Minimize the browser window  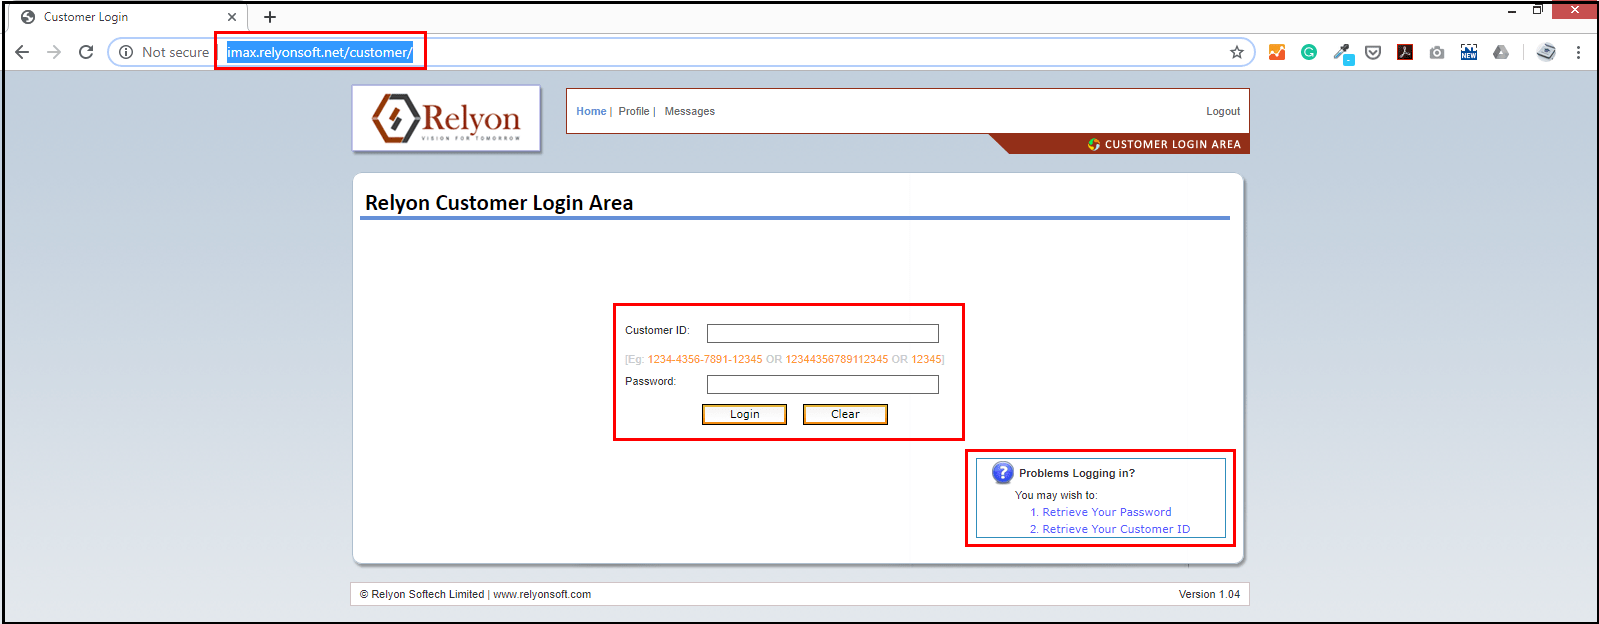(1512, 11)
